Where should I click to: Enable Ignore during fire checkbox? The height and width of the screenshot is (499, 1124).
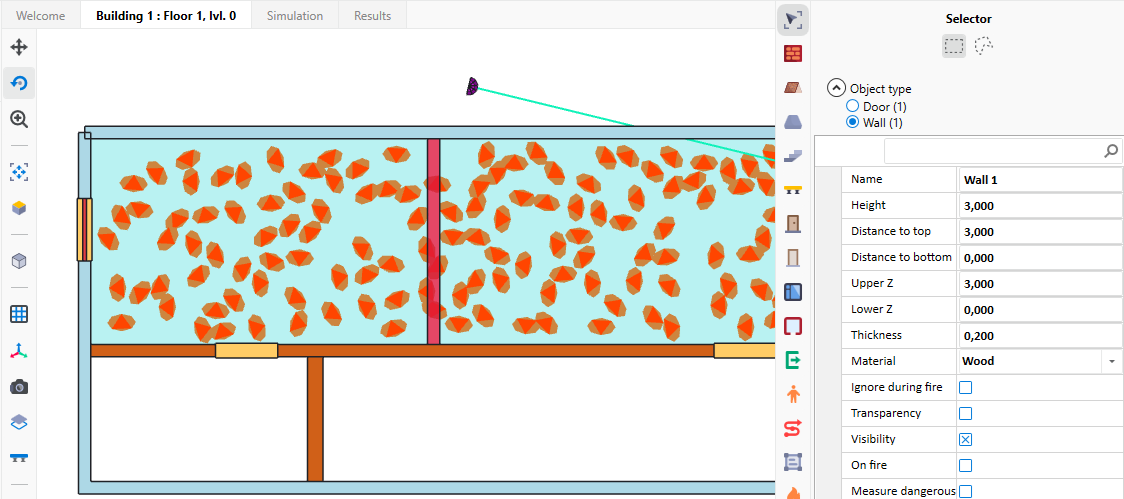click(966, 388)
